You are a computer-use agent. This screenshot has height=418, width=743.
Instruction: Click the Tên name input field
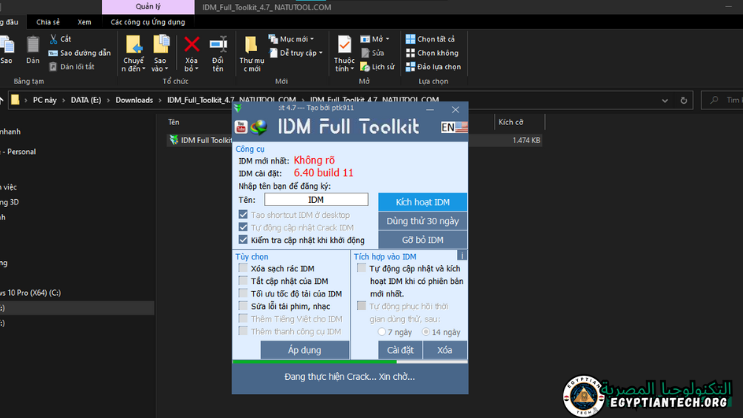point(316,200)
